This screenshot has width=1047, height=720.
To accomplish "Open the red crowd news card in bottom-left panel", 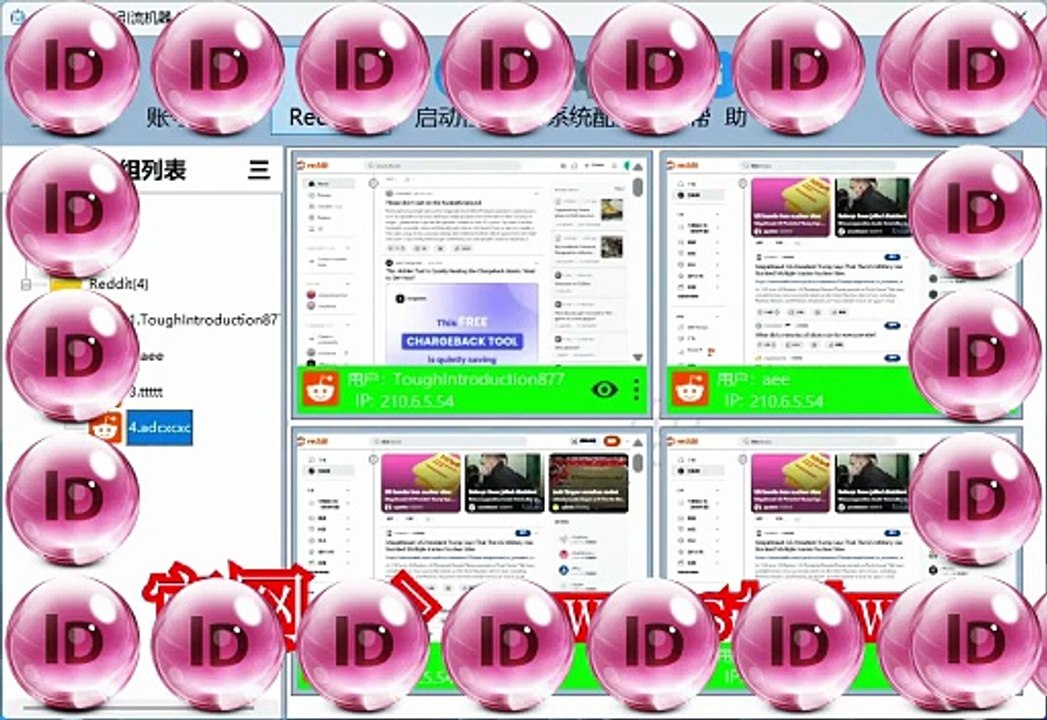I will coord(588,483).
